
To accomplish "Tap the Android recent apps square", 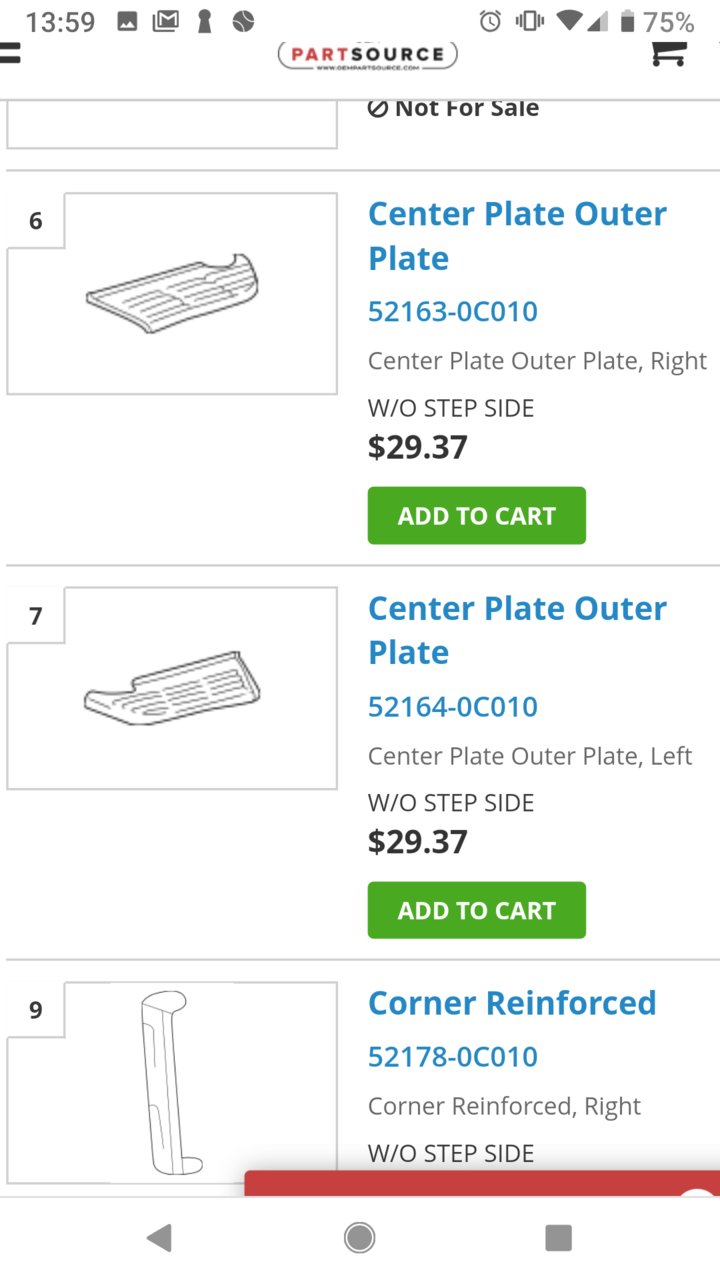I will [558, 1238].
